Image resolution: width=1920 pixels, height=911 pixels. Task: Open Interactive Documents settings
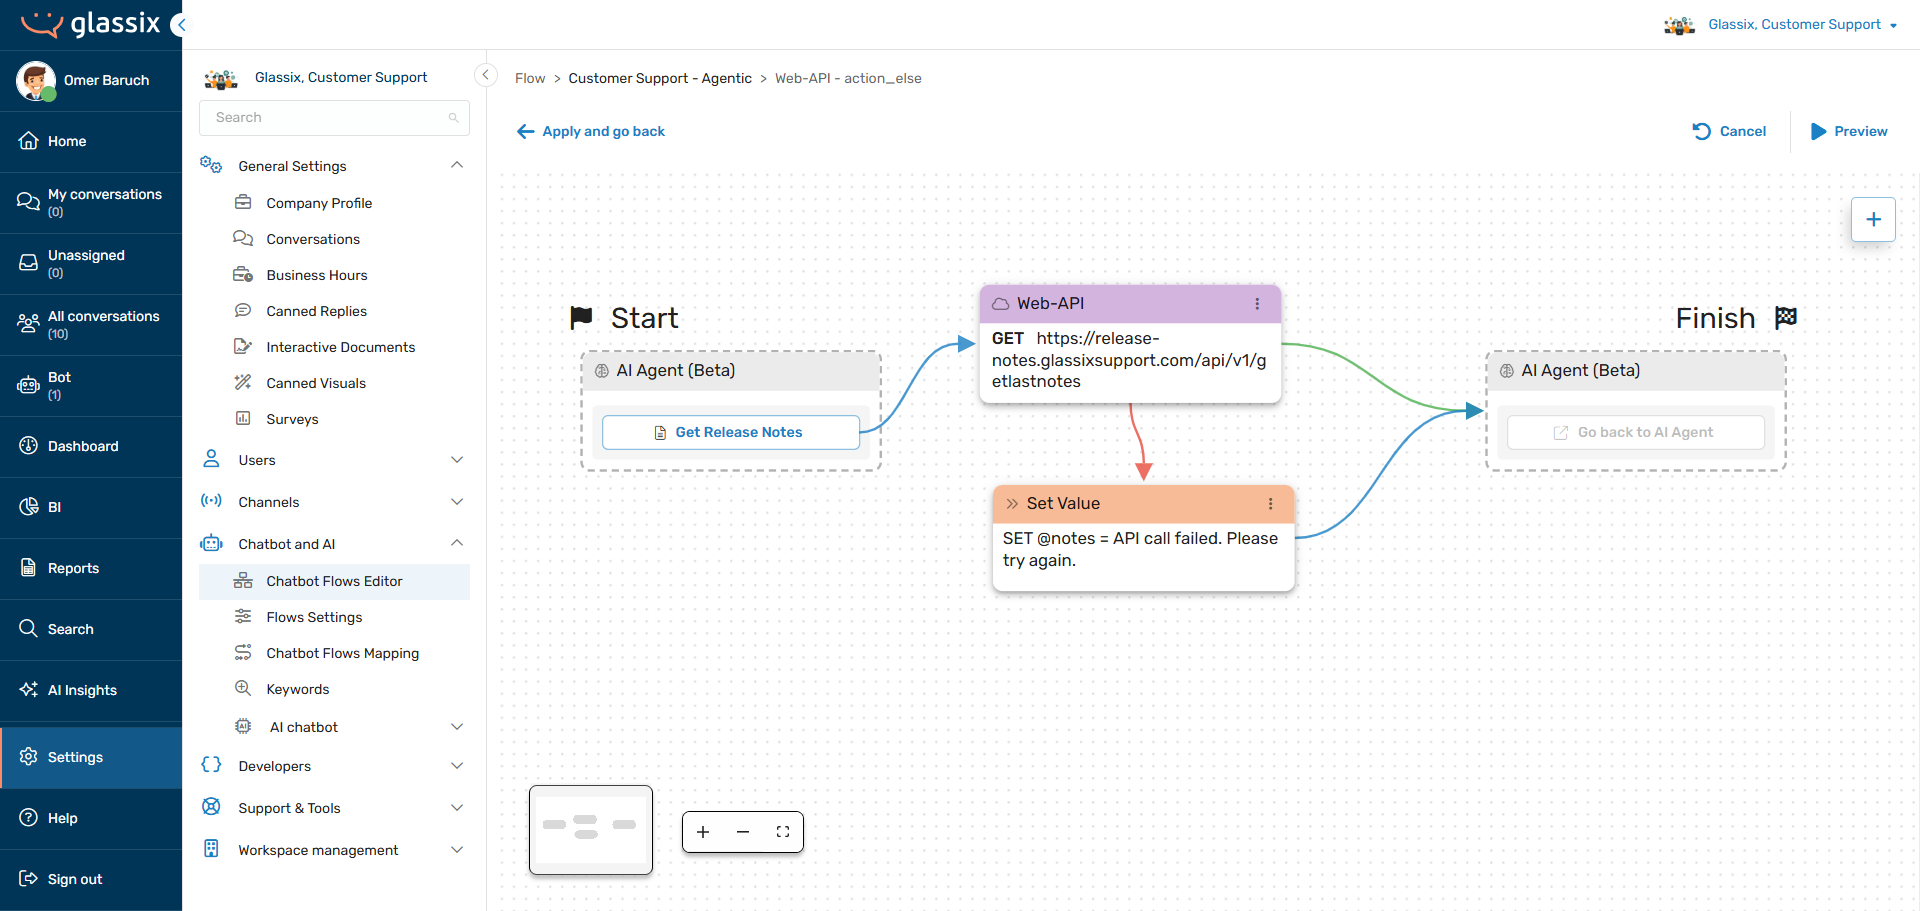334,347
